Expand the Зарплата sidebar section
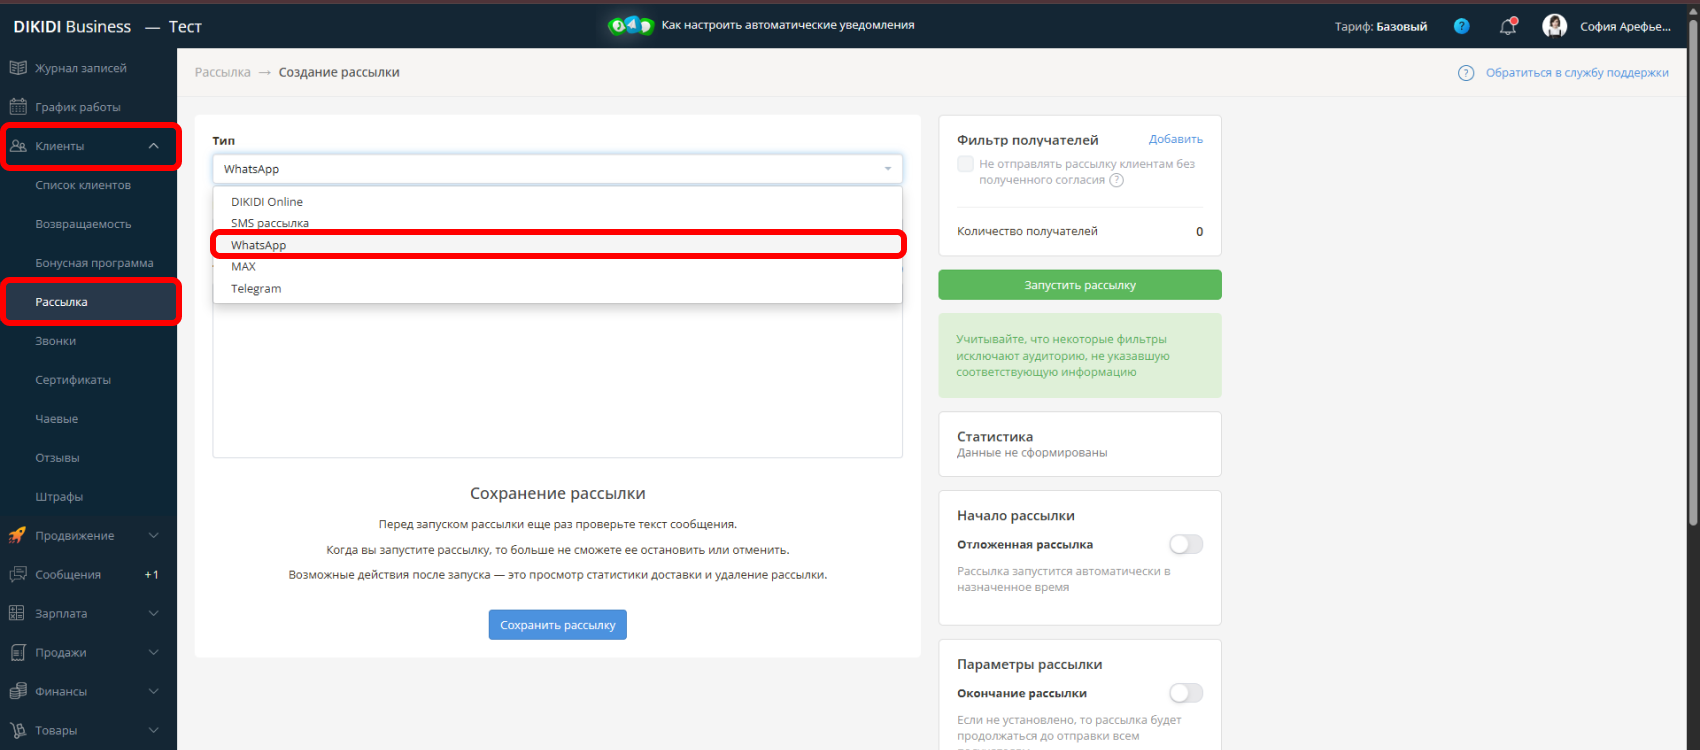Image resolution: width=1700 pixels, height=750 pixels. [153, 614]
